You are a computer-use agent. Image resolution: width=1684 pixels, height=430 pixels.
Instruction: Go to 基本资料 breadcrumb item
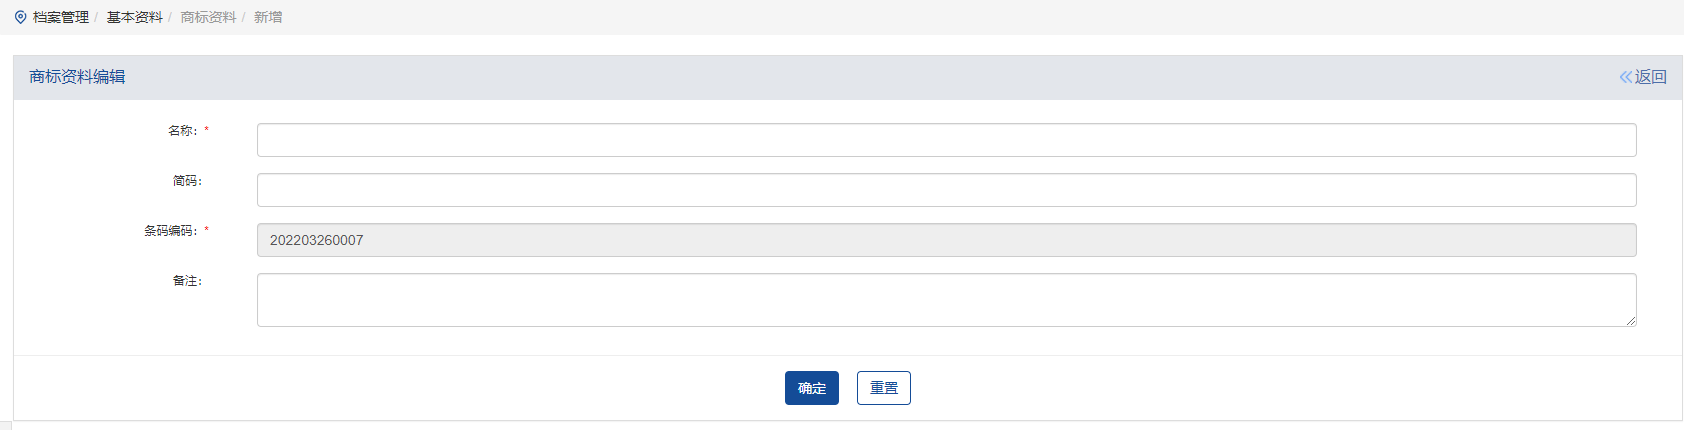[134, 17]
